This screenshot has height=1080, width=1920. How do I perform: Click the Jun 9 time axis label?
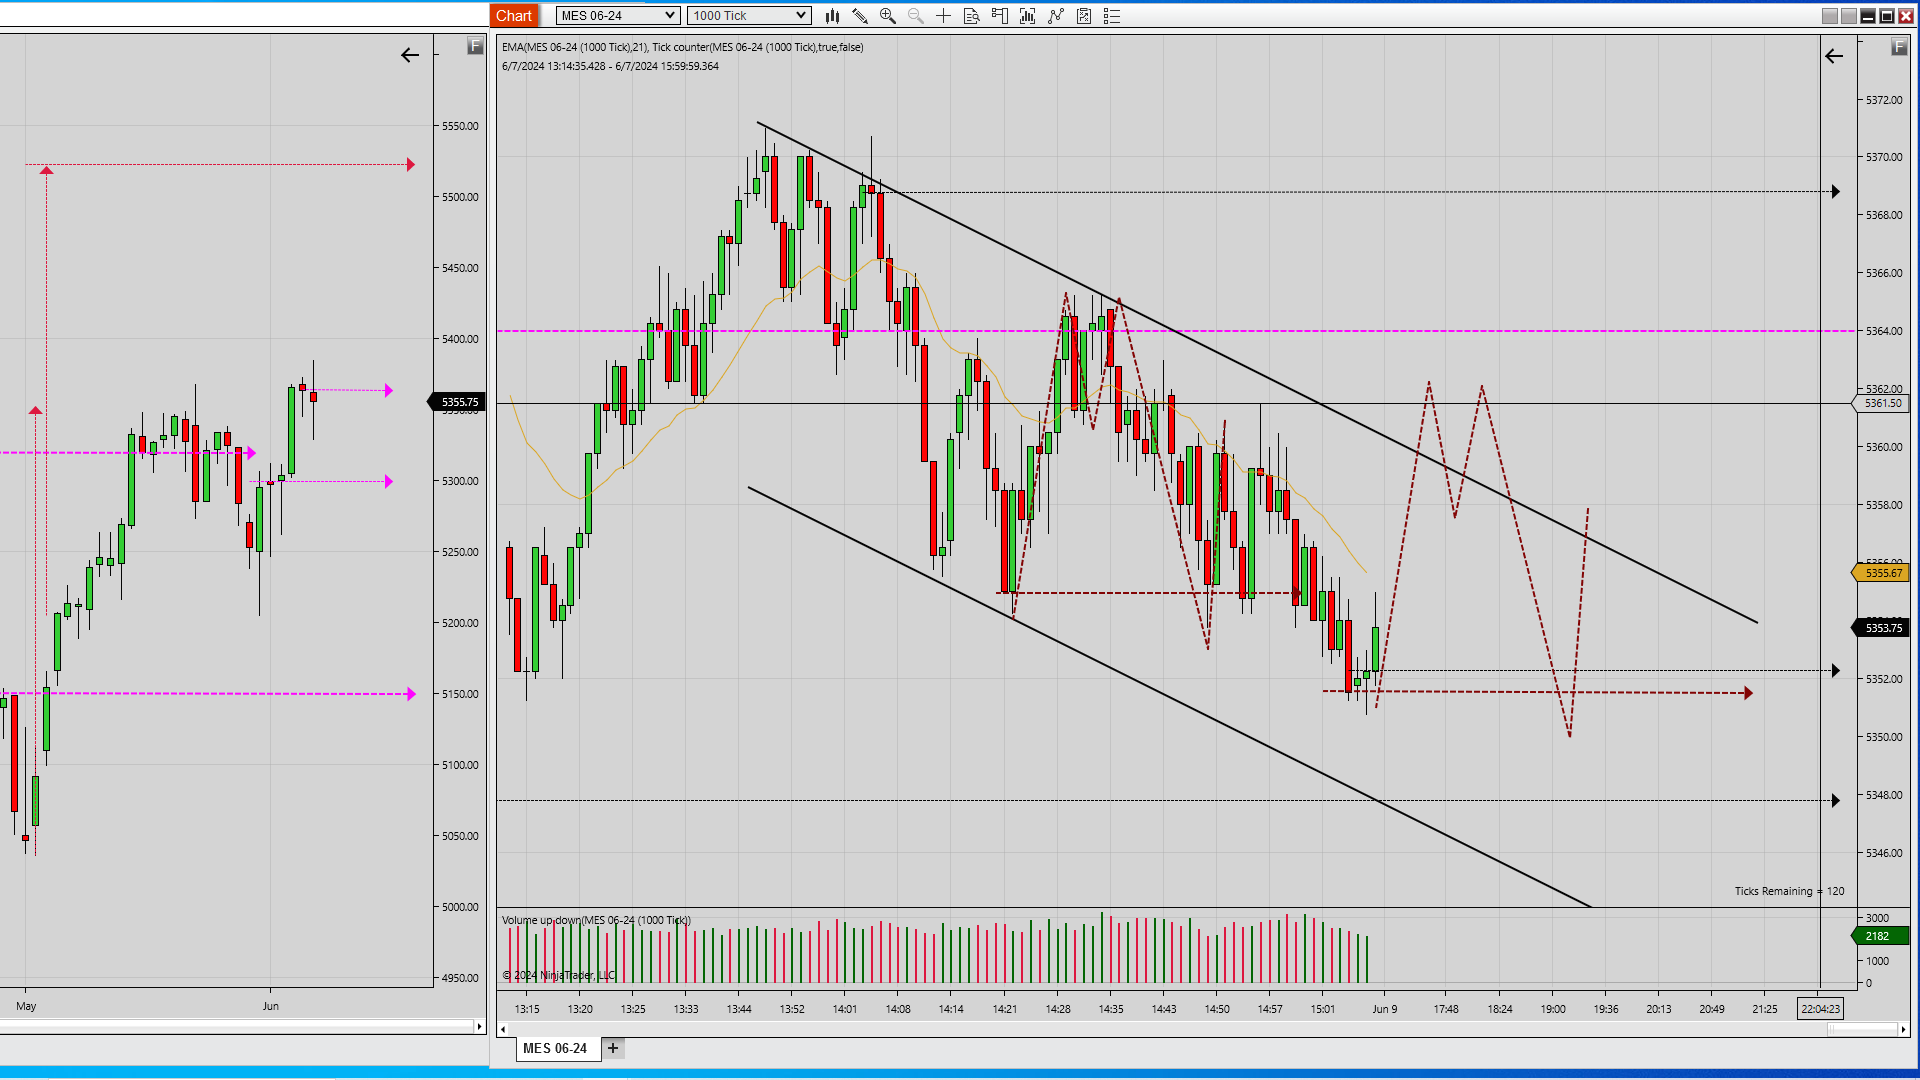pyautogui.click(x=1385, y=1009)
